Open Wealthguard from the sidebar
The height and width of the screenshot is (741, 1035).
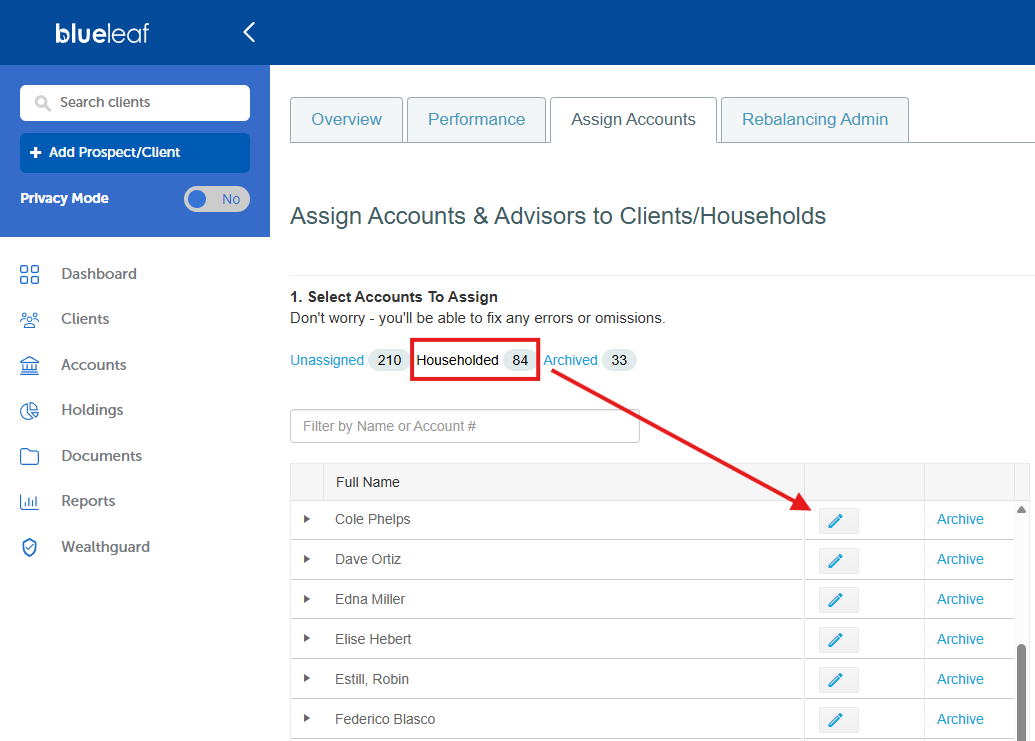[106, 547]
